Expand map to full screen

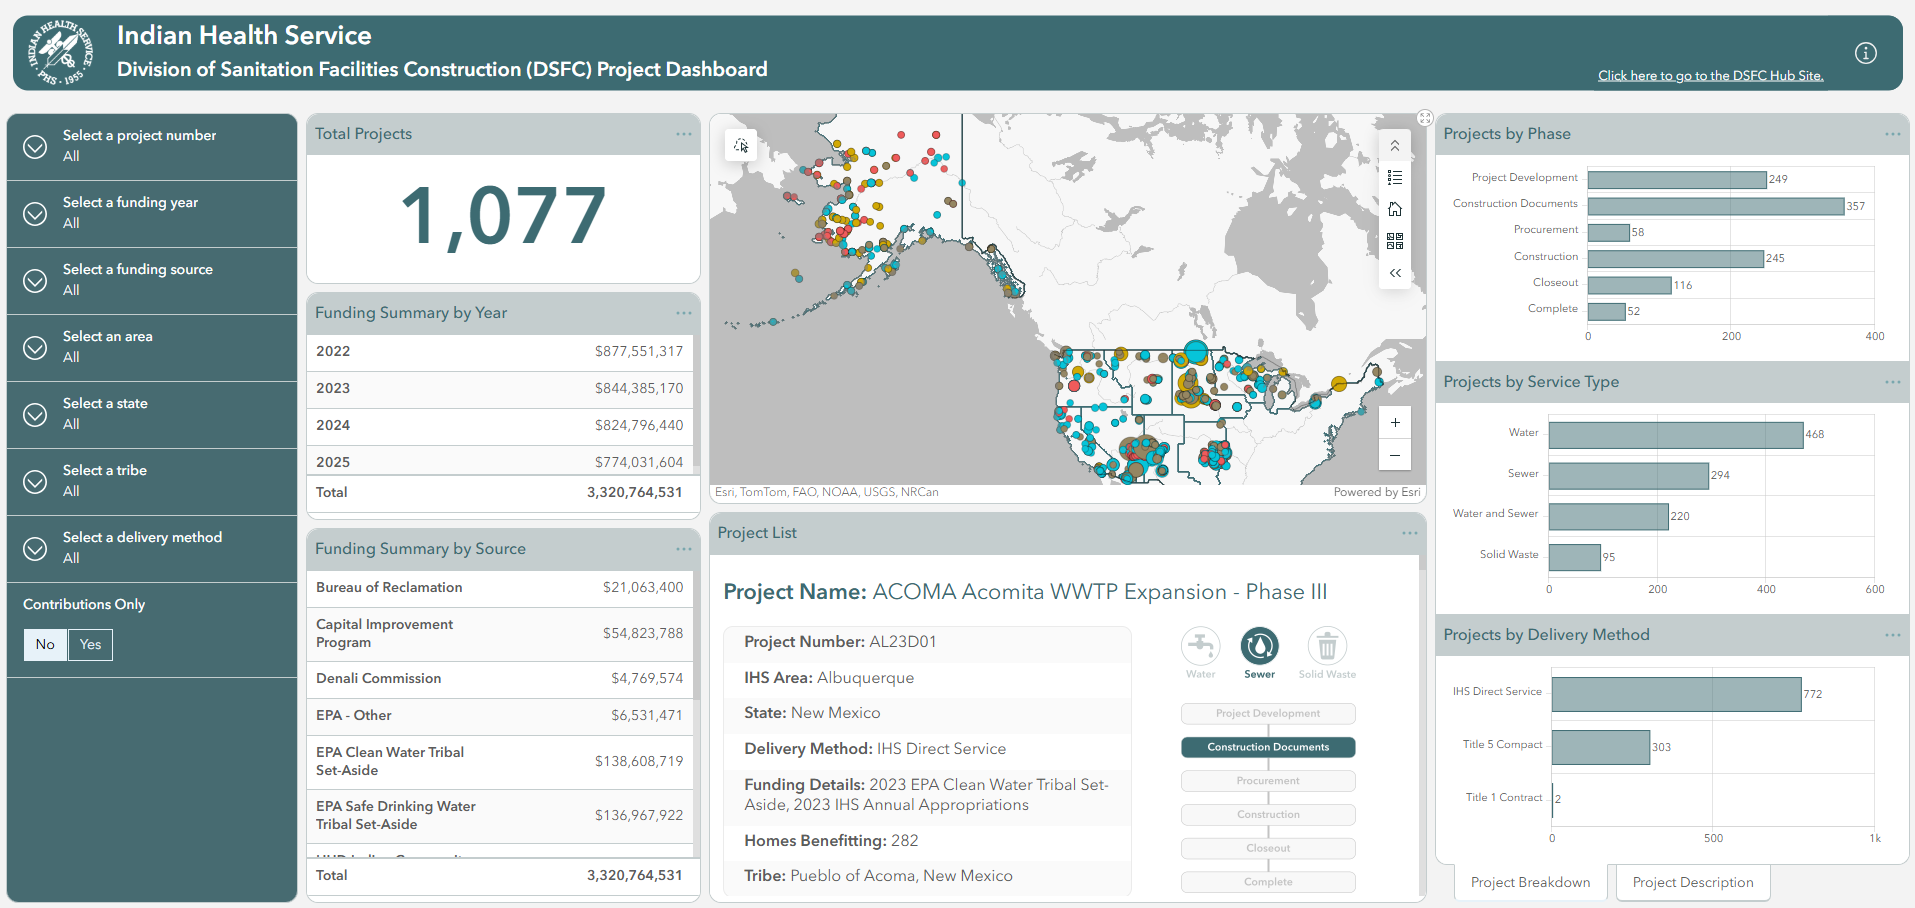(1425, 118)
